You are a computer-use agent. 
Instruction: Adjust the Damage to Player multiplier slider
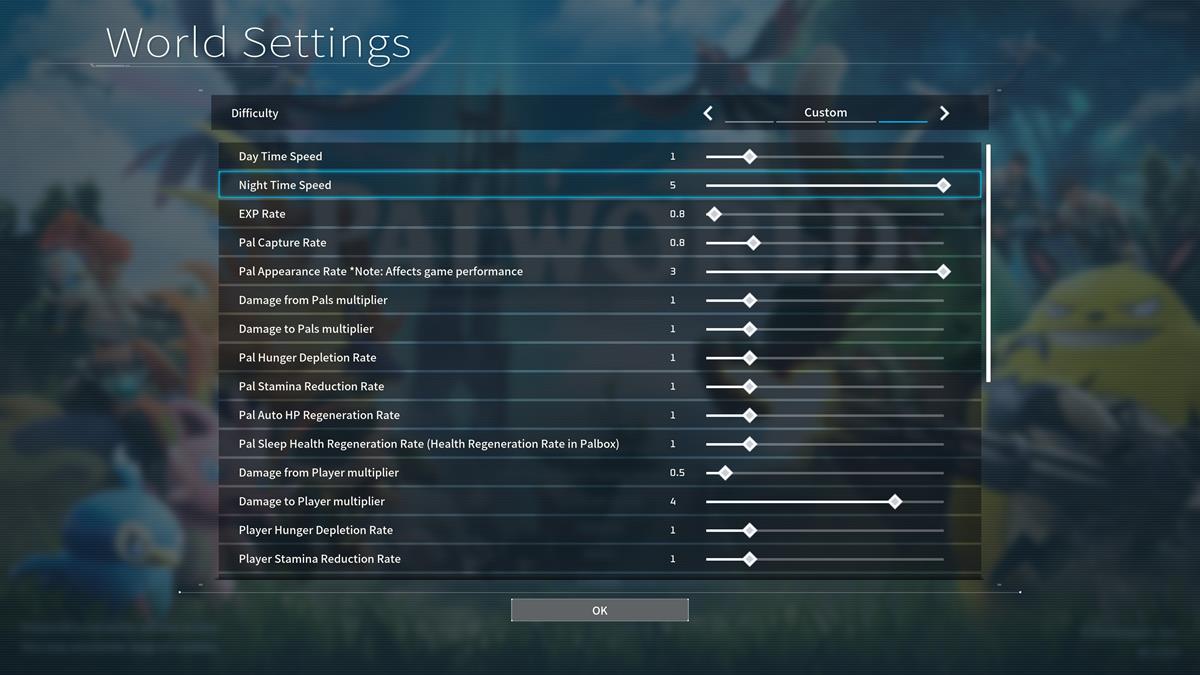tap(895, 501)
